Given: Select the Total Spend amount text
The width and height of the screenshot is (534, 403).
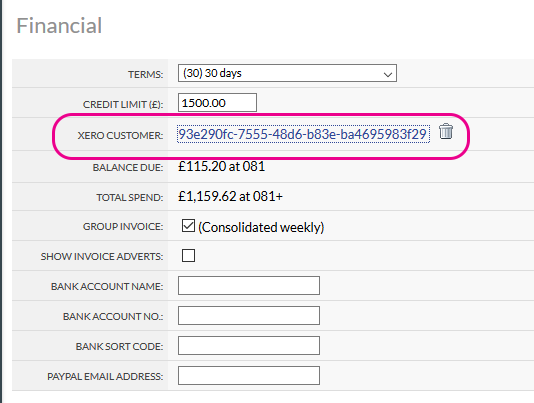Looking at the screenshot, I should click(230, 197).
